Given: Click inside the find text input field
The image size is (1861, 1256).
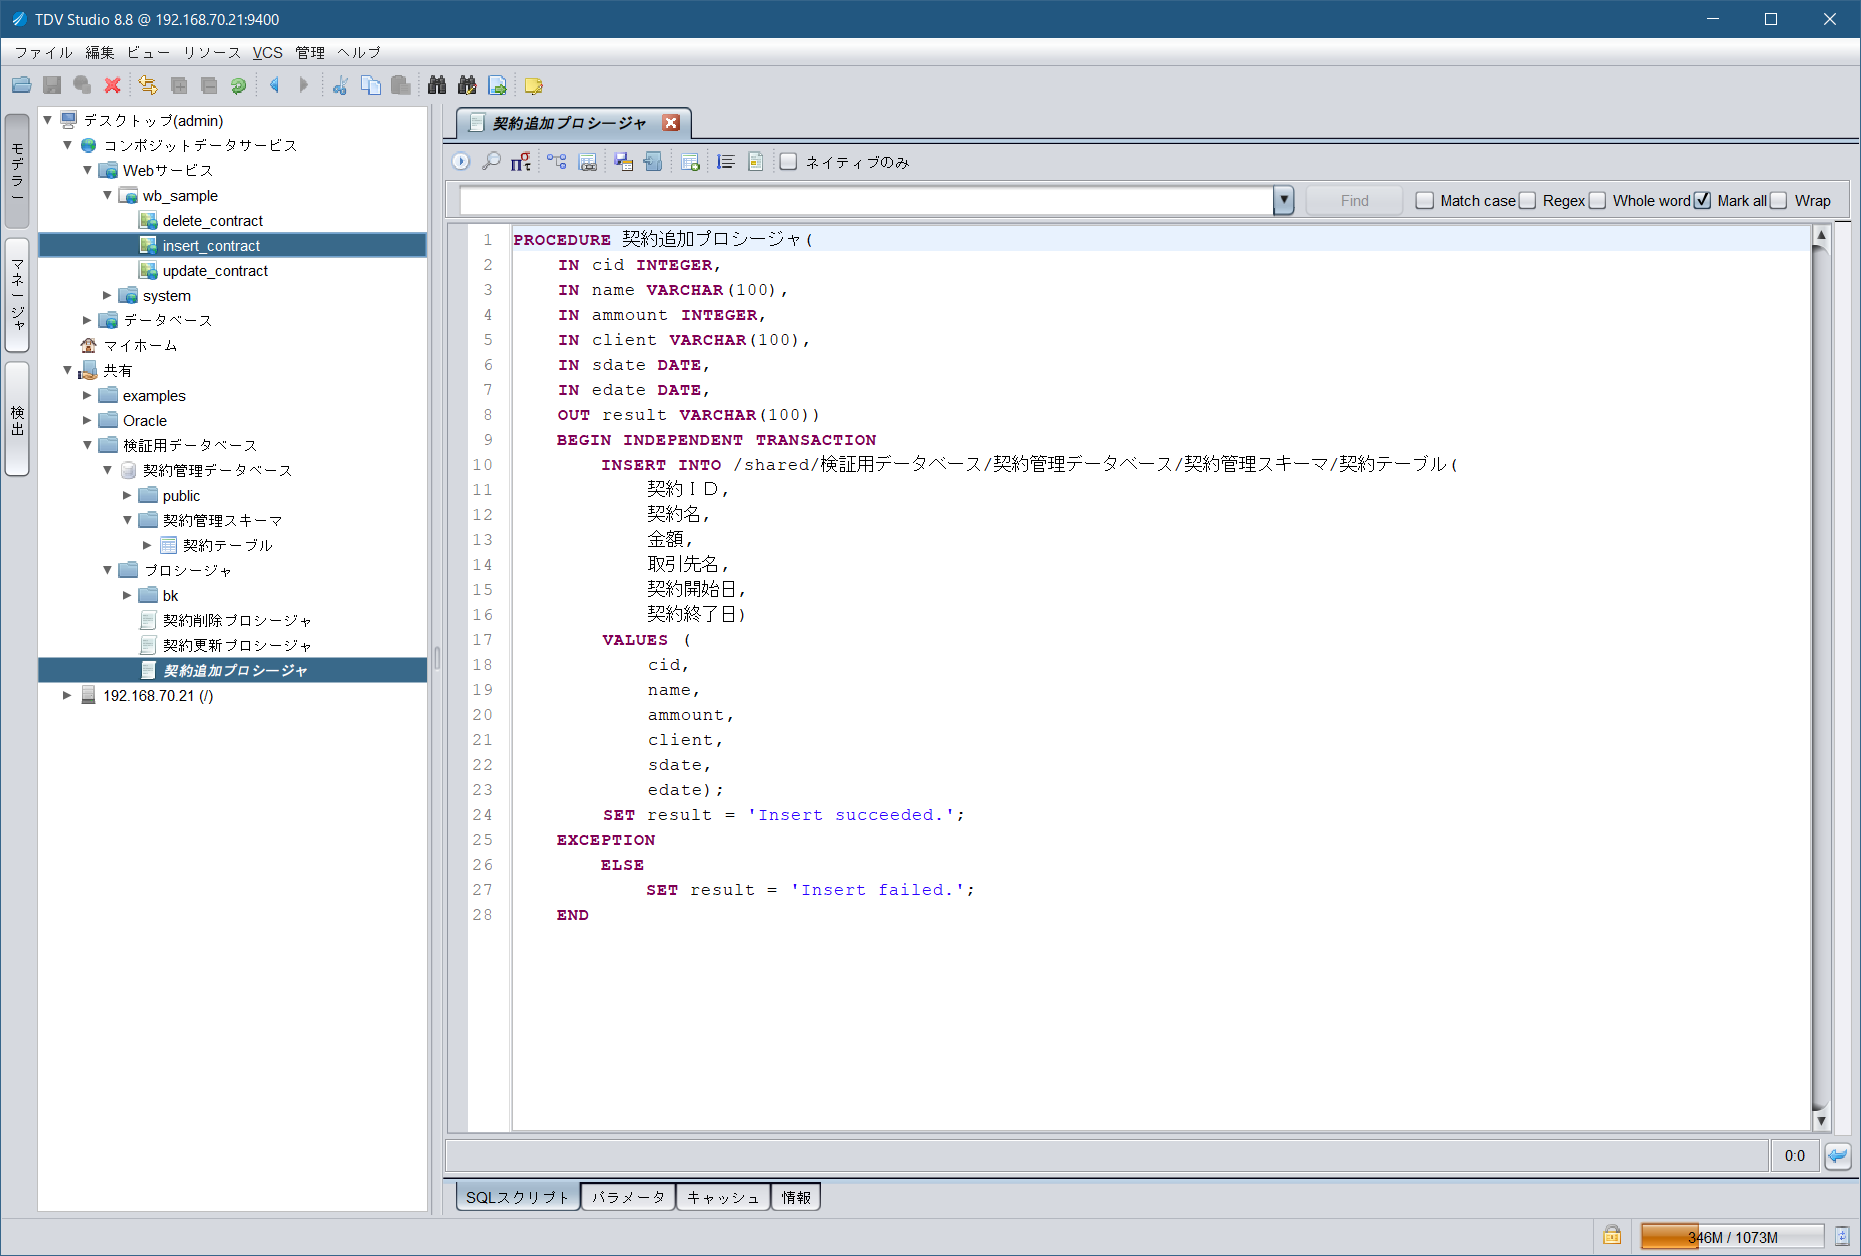Looking at the screenshot, I should point(866,201).
